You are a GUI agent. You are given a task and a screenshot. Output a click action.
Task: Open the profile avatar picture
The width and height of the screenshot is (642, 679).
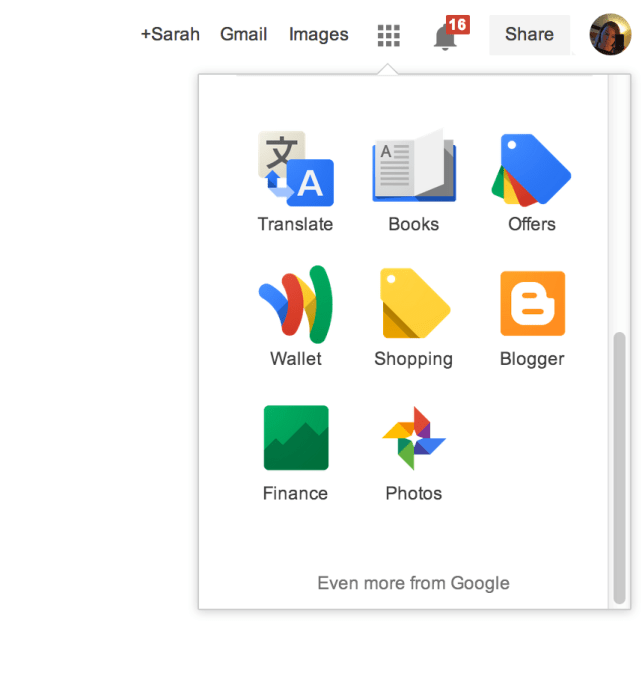click(x=610, y=34)
